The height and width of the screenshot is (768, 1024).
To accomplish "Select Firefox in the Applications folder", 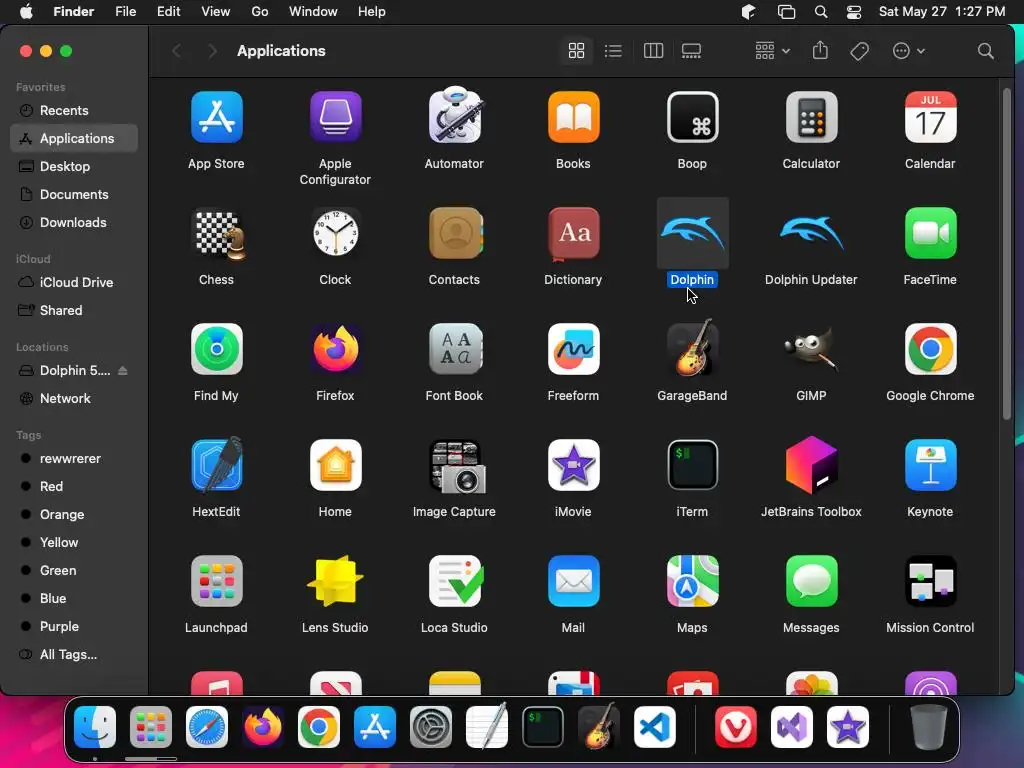I will point(336,349).
